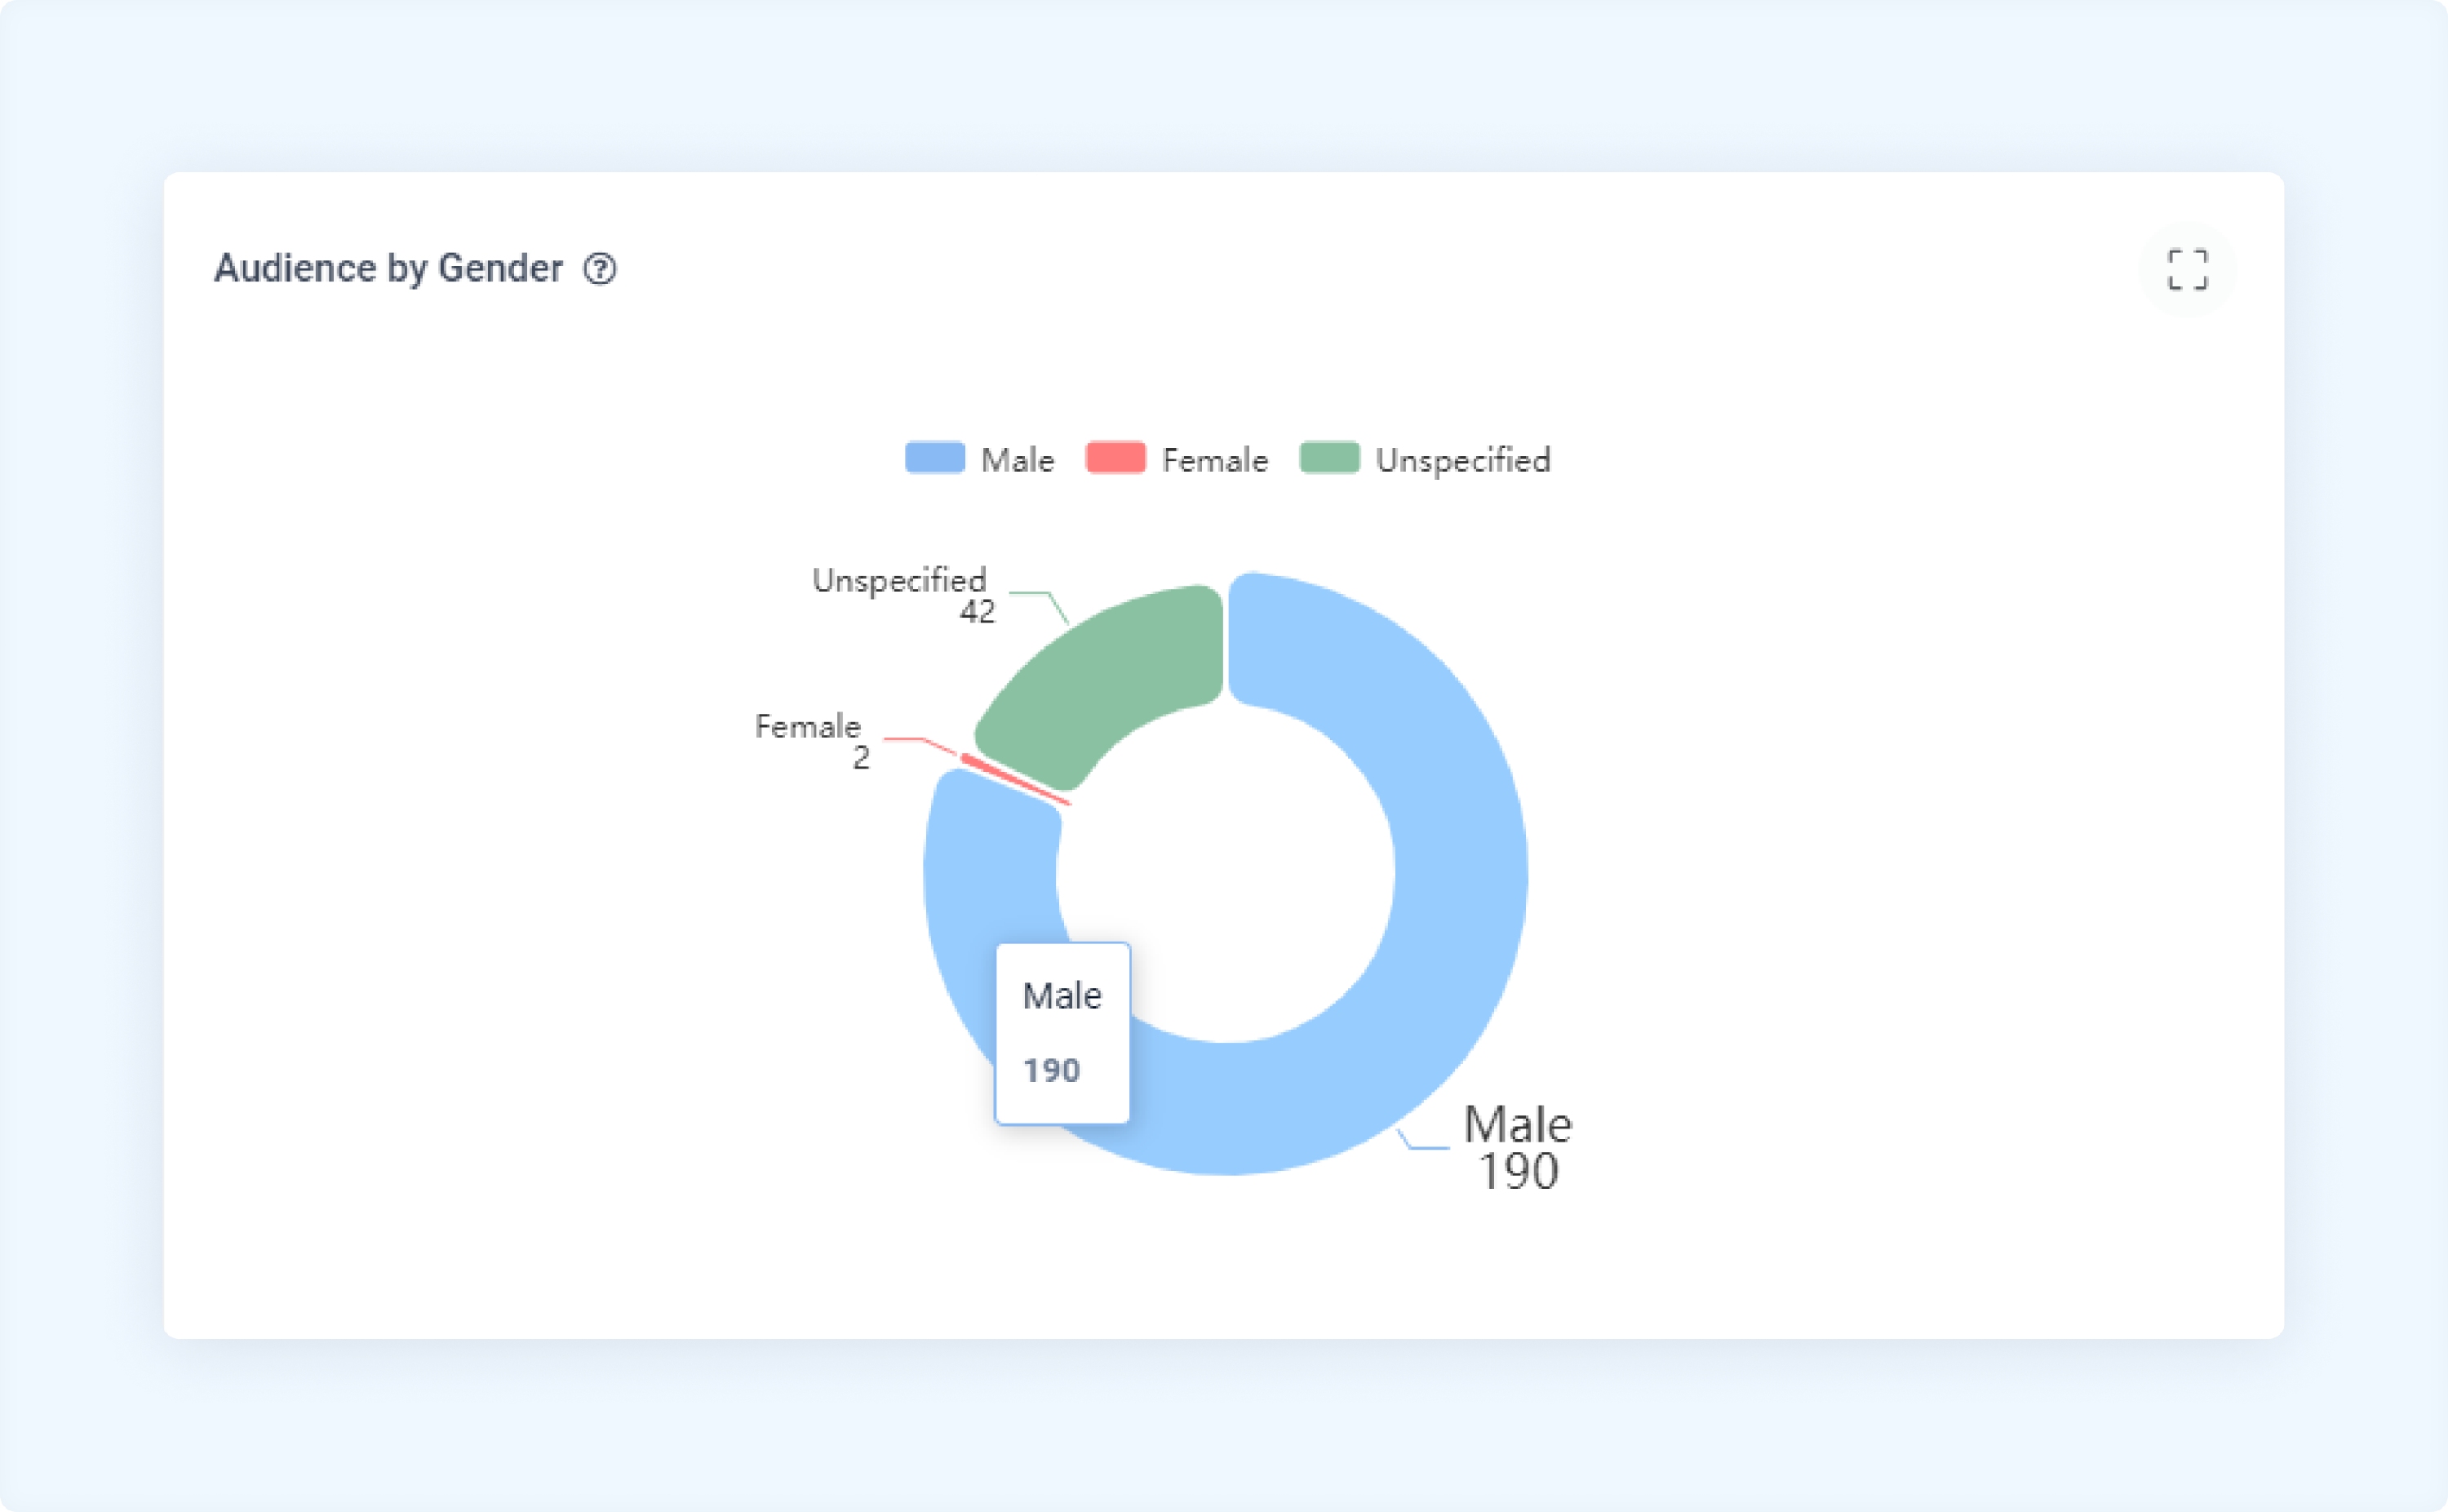Image resolution: width=2448 pixels, height=1512 pixels.
Task: Click the Unspecified legend label
Action: [x=1463, y=461]
